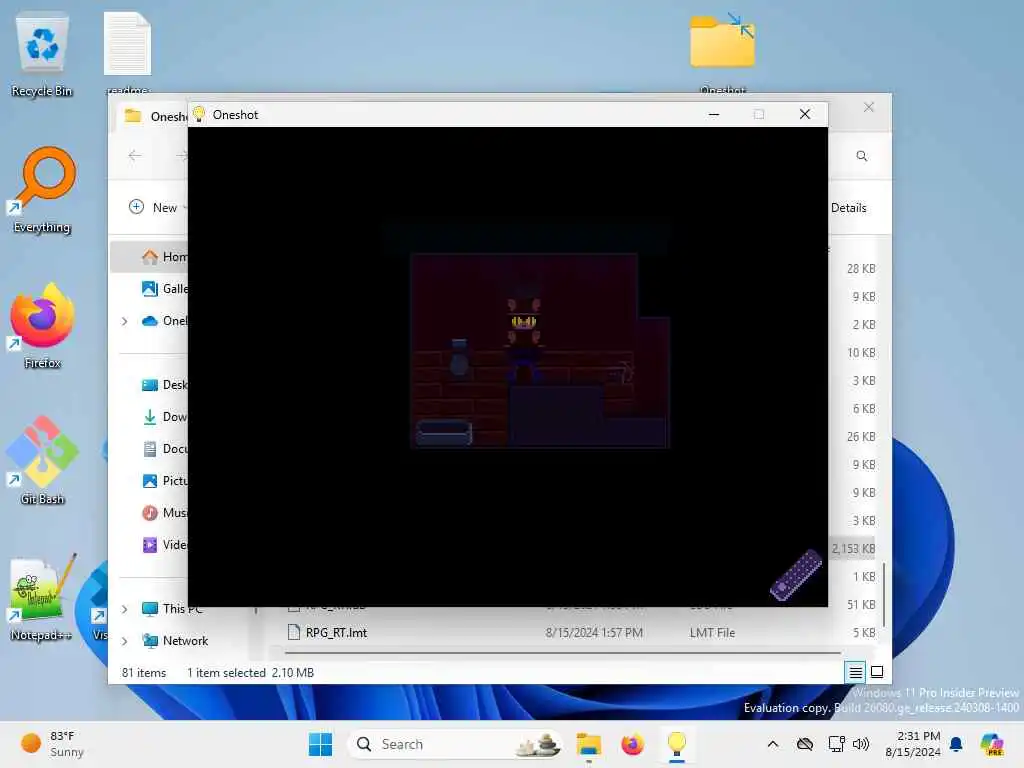This screenshot has width=1024, height=768.
Task: Launch the Everything search shortcut
Action: coord(42,189)
